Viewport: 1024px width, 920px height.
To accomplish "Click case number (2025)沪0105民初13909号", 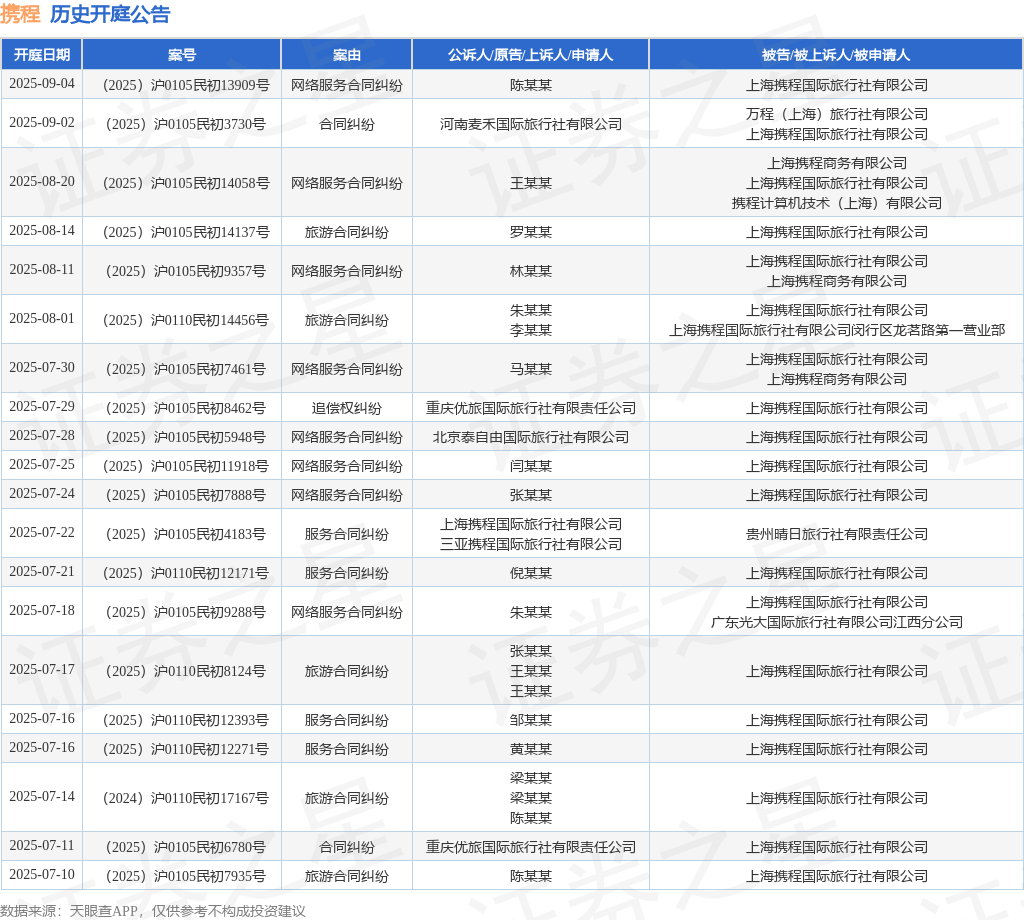I will [186, 85].
